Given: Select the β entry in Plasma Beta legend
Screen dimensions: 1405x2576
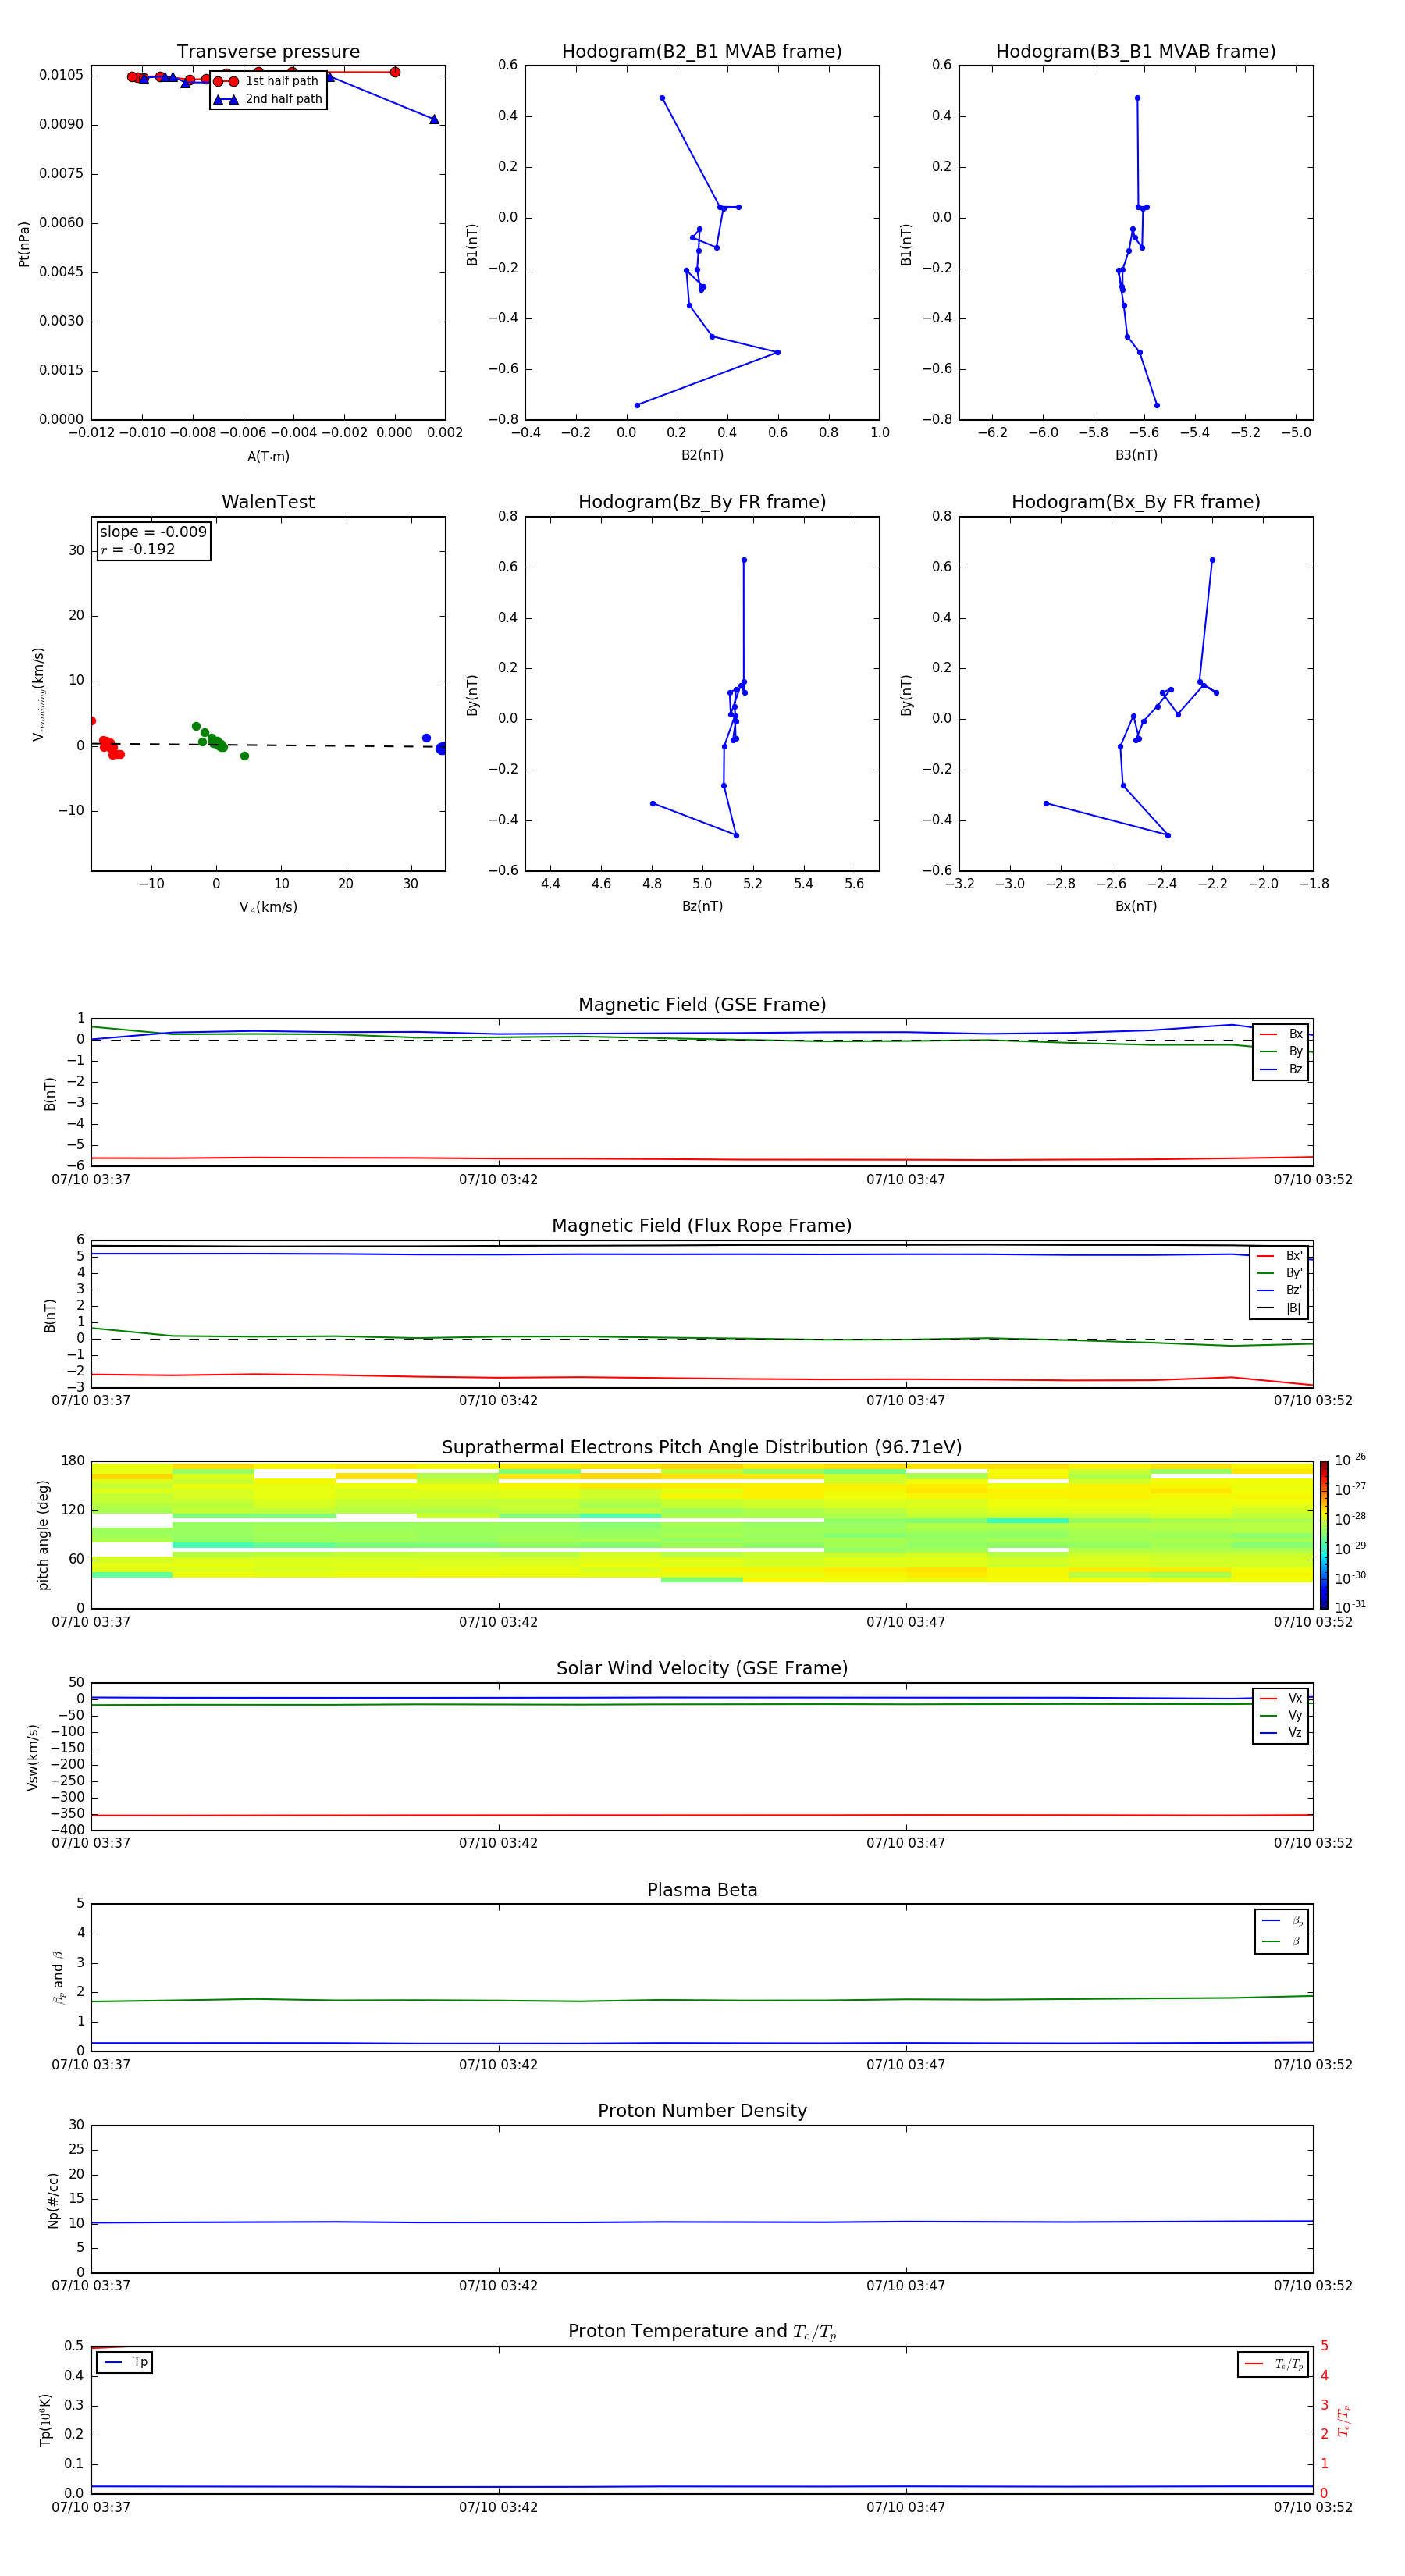Looking at the screenshot, I should 1282,1941.
